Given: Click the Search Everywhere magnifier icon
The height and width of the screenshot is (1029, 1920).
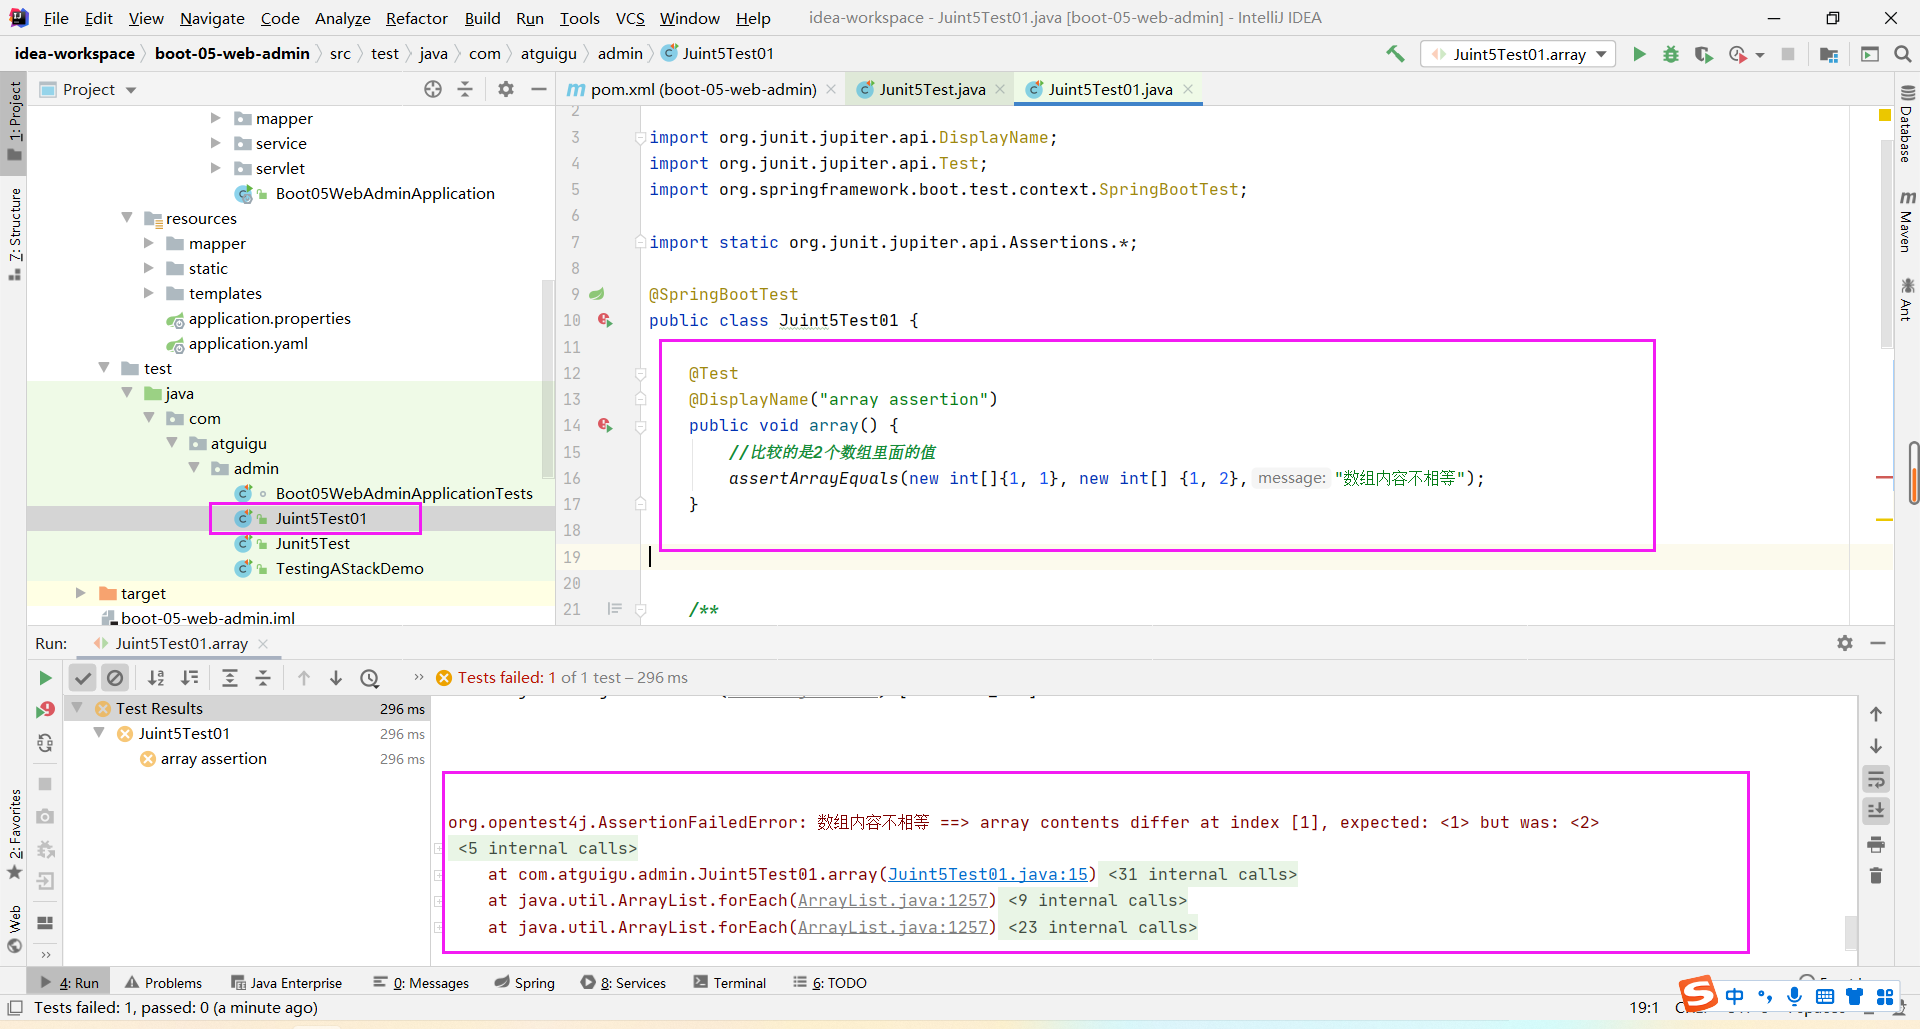Looking at the screenshot, I should 1903,54.
